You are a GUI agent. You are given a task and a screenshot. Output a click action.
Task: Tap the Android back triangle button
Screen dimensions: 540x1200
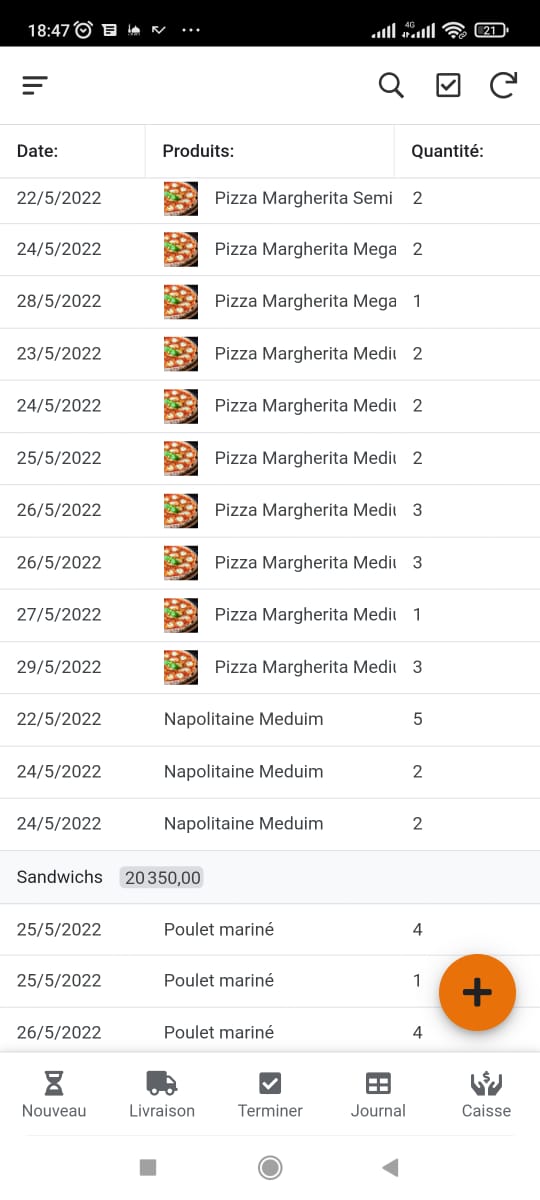(391, 1167)
